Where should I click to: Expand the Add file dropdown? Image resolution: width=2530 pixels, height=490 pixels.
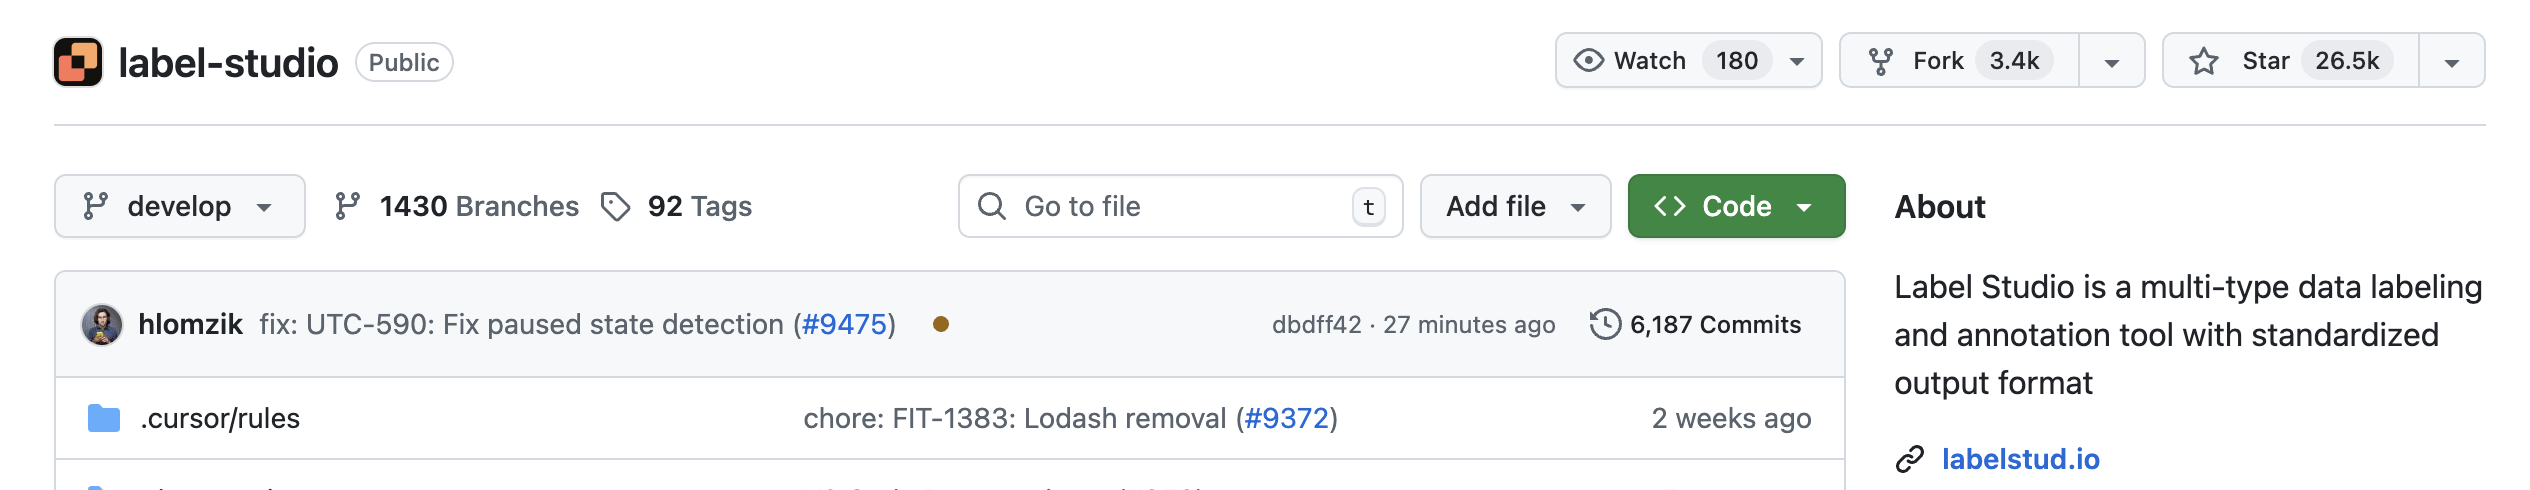(1515, 207)
